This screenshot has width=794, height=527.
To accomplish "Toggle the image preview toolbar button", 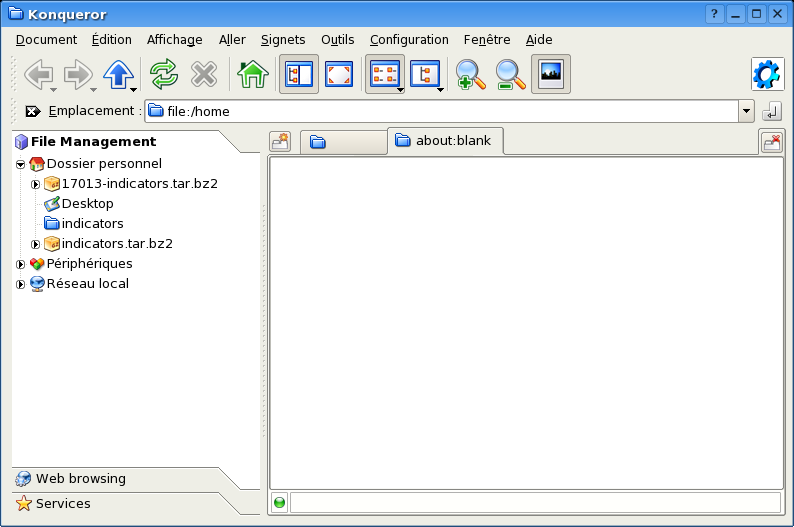I will [551, 74].
